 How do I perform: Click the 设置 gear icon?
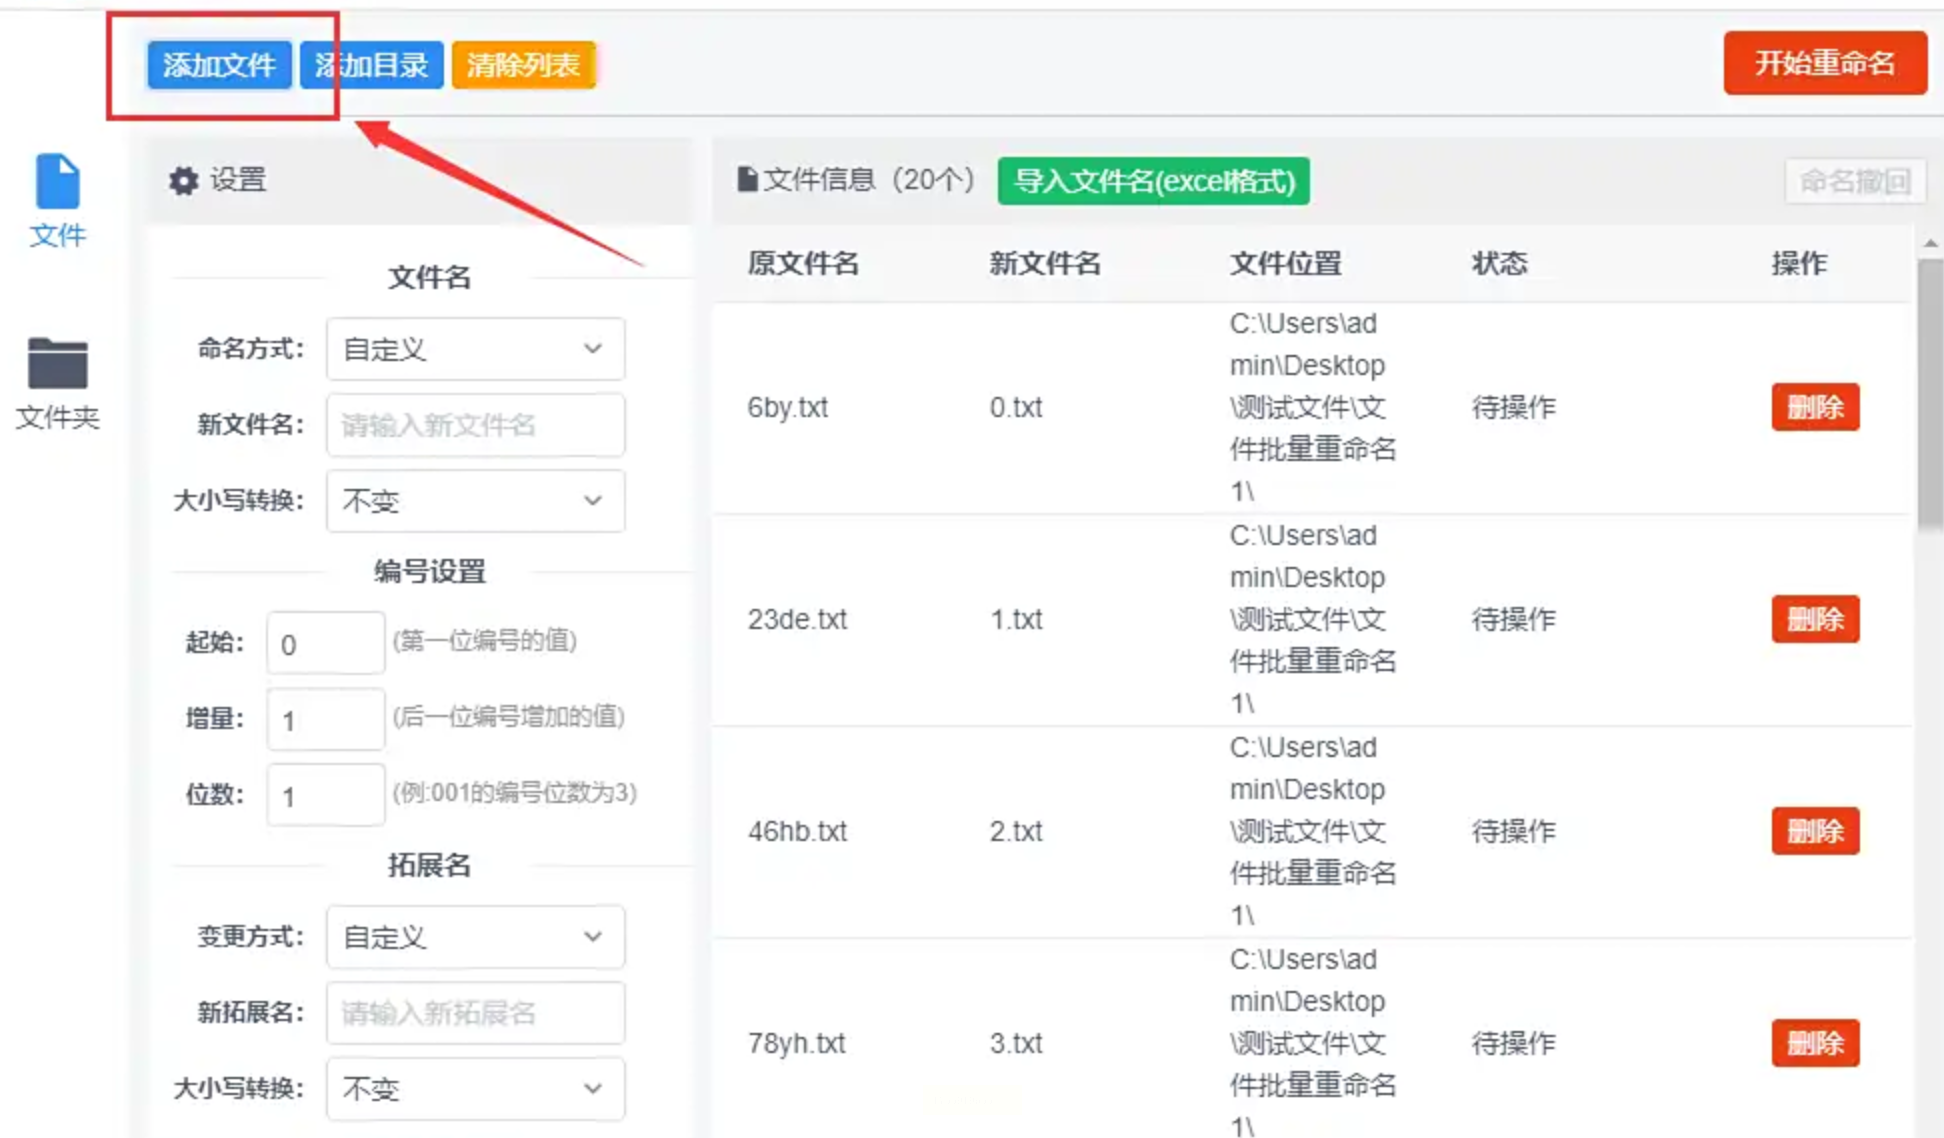(183, 181)
